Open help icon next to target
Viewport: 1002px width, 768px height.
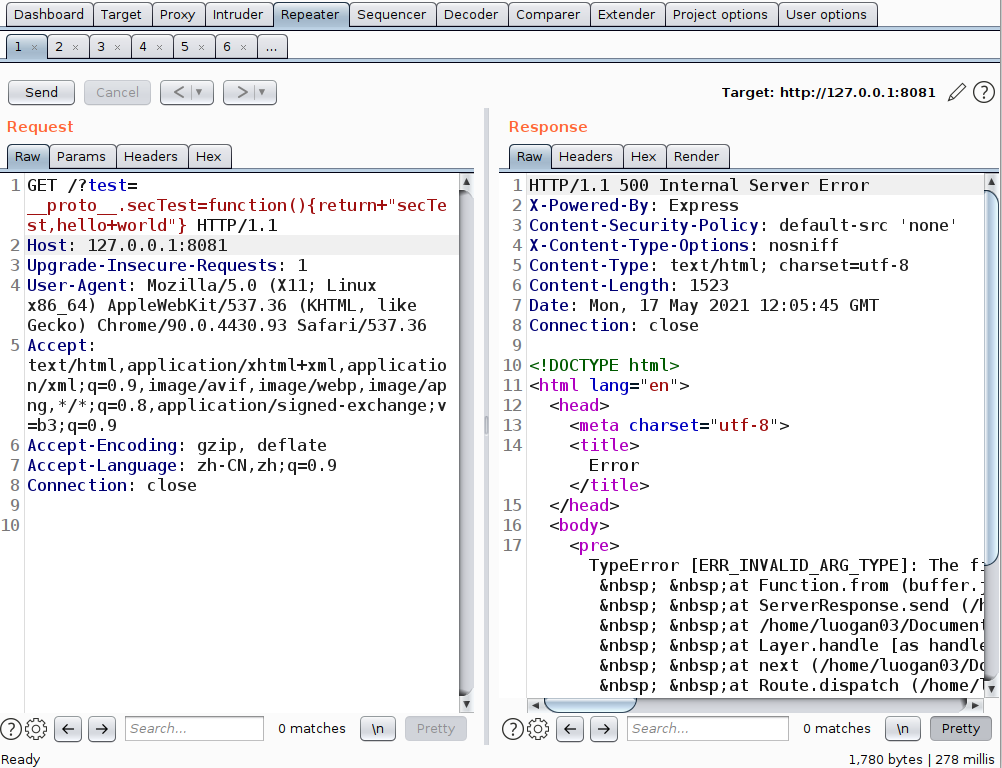pyautogui.click(x=984, y=92)
